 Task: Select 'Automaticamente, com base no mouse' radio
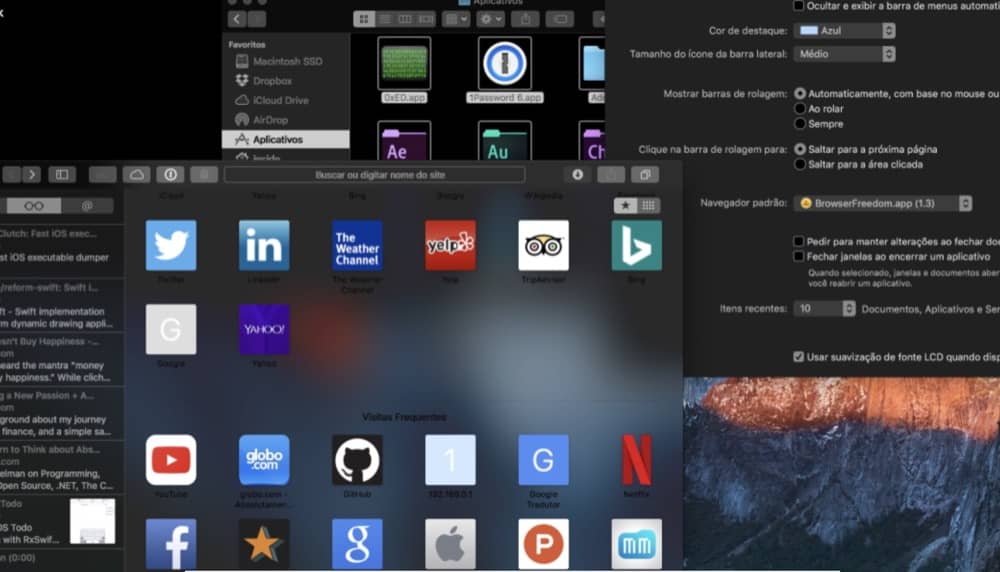pos(800,94)
